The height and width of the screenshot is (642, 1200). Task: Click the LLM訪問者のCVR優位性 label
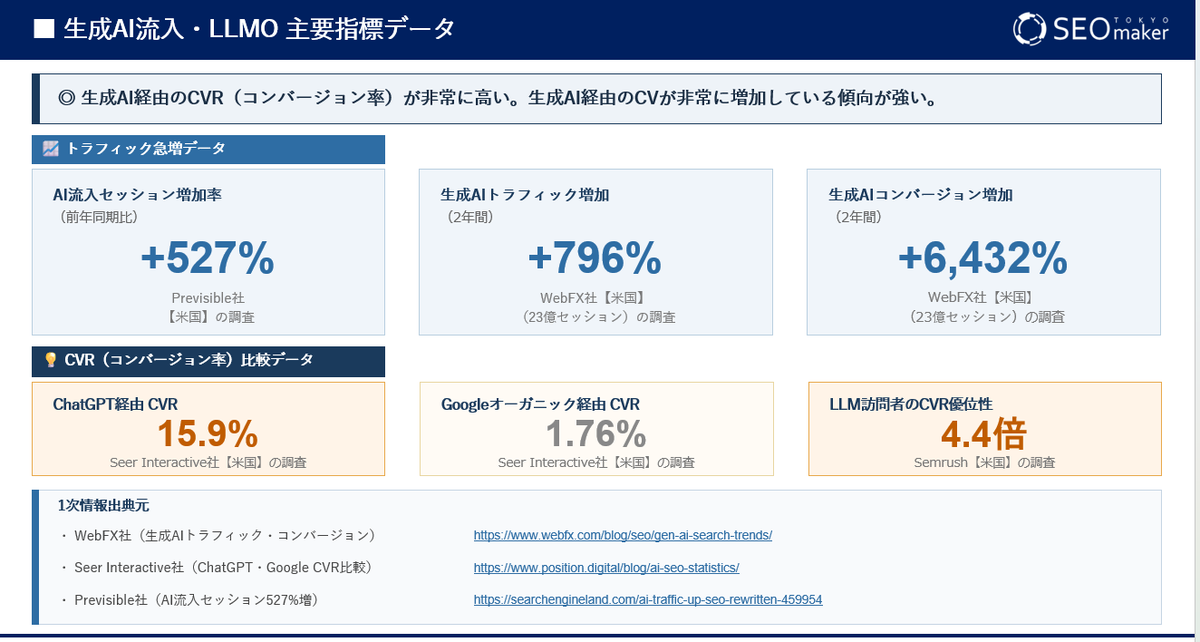(x=911, y=404)
